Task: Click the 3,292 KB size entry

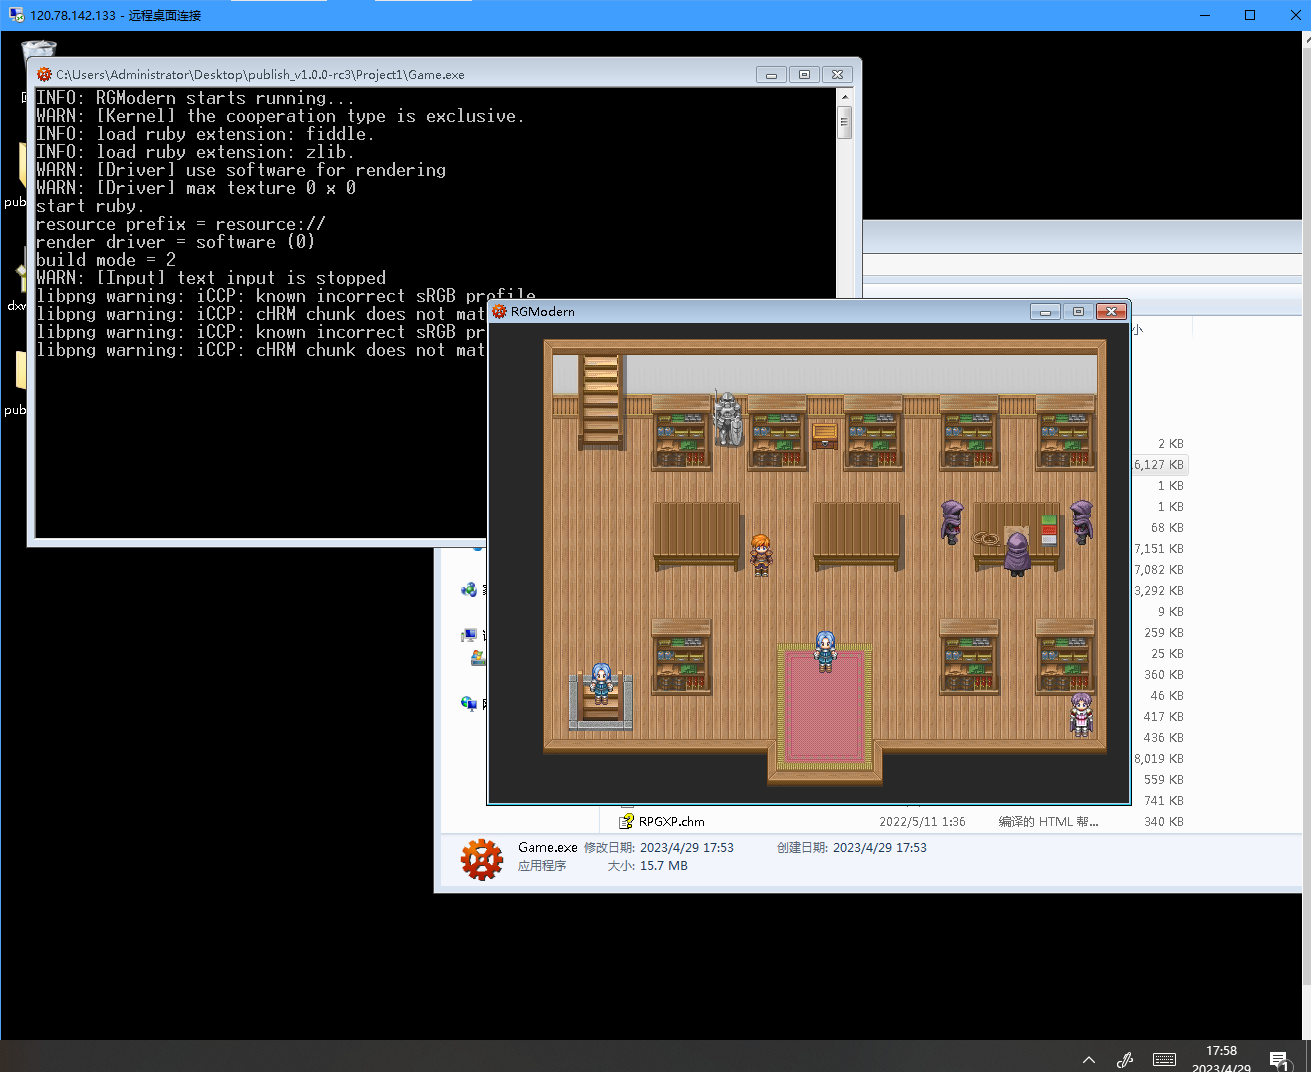Action: 1159,591
